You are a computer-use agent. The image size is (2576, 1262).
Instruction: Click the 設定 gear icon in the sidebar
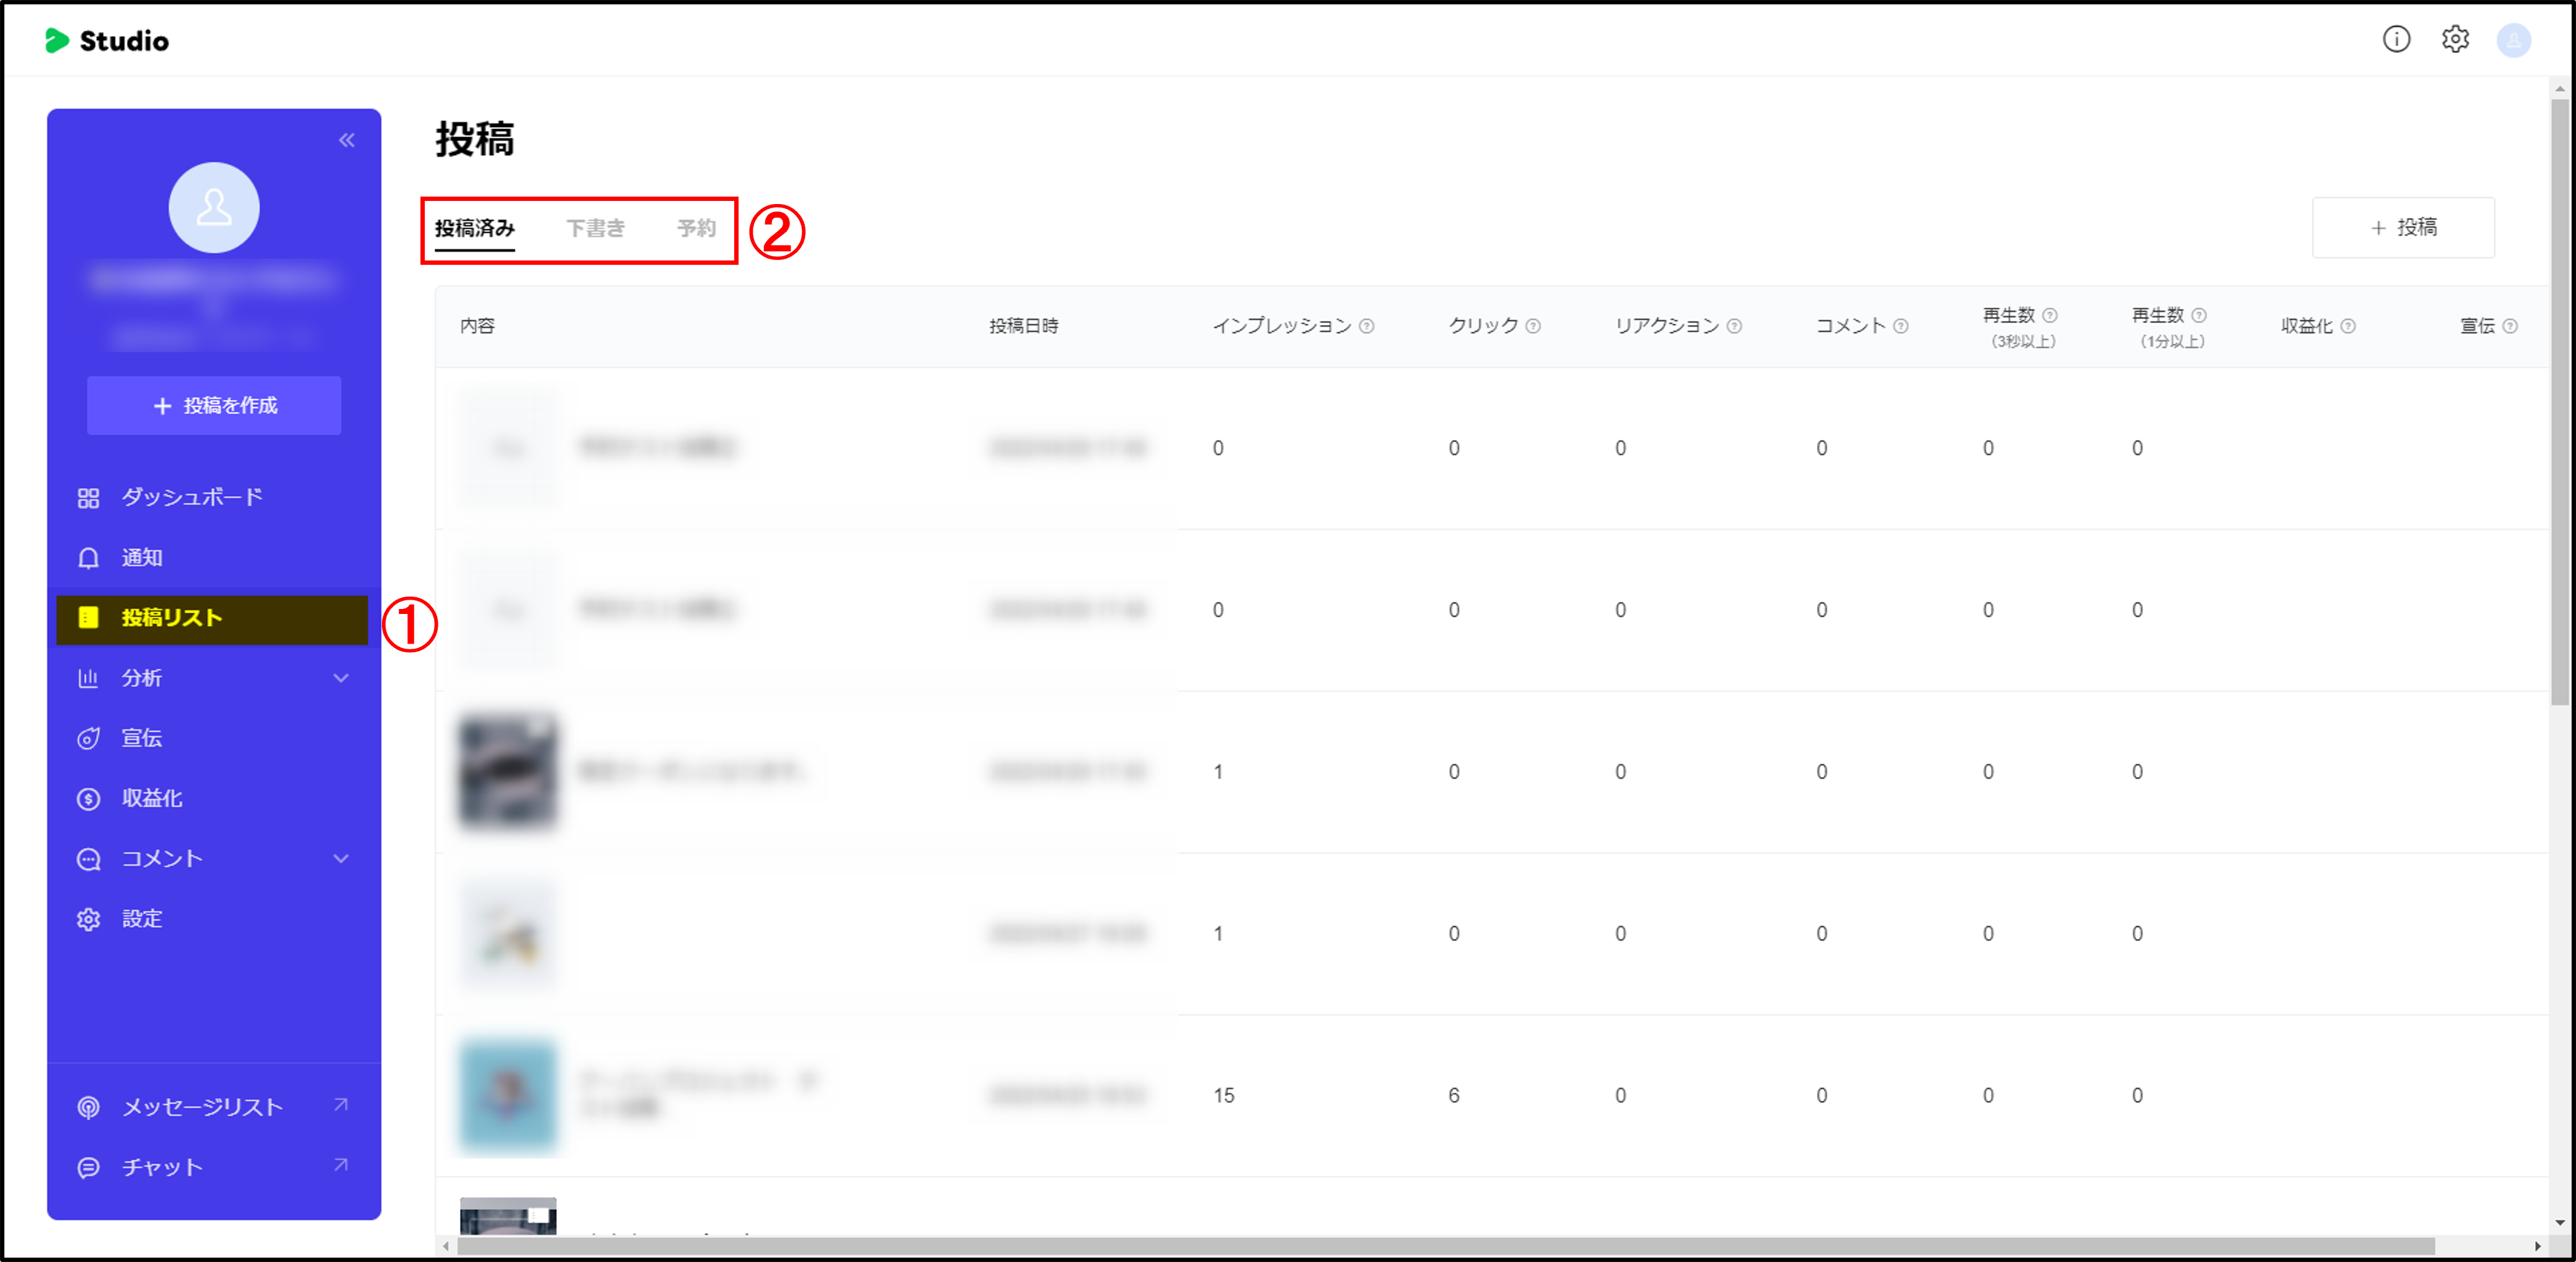(89, 919)
